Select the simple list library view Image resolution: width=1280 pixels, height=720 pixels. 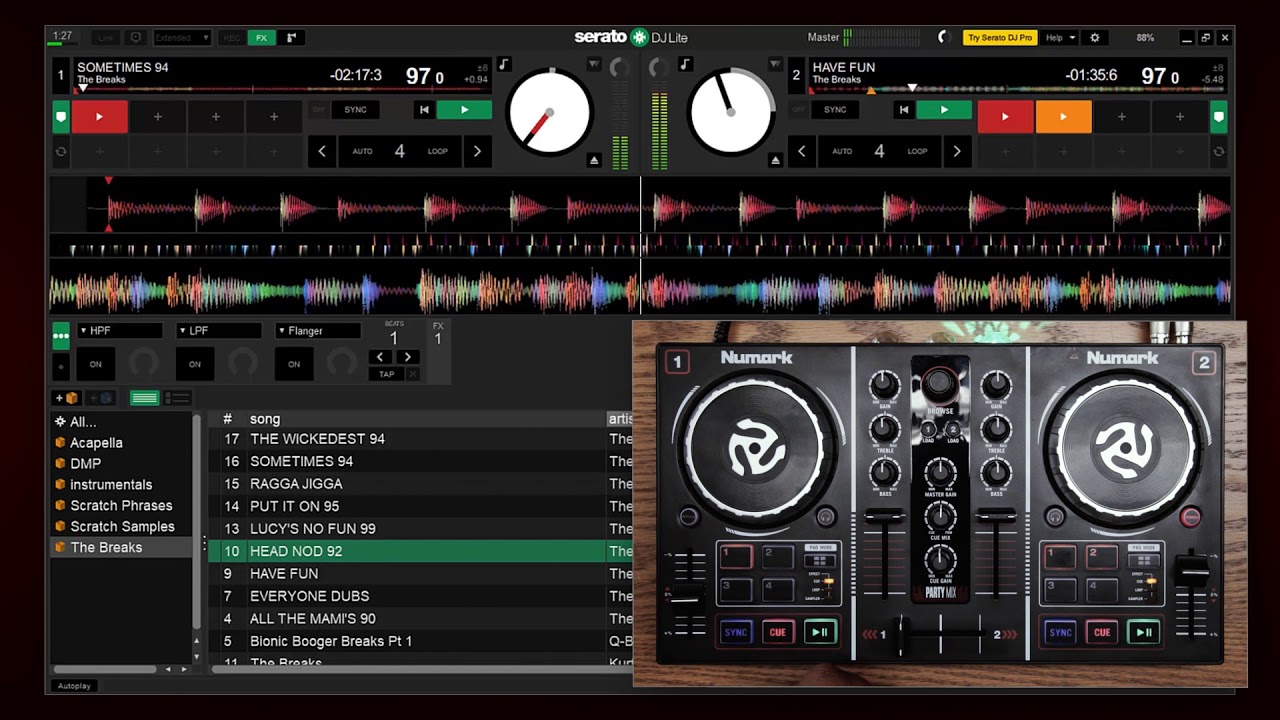(x=144, y=398)
